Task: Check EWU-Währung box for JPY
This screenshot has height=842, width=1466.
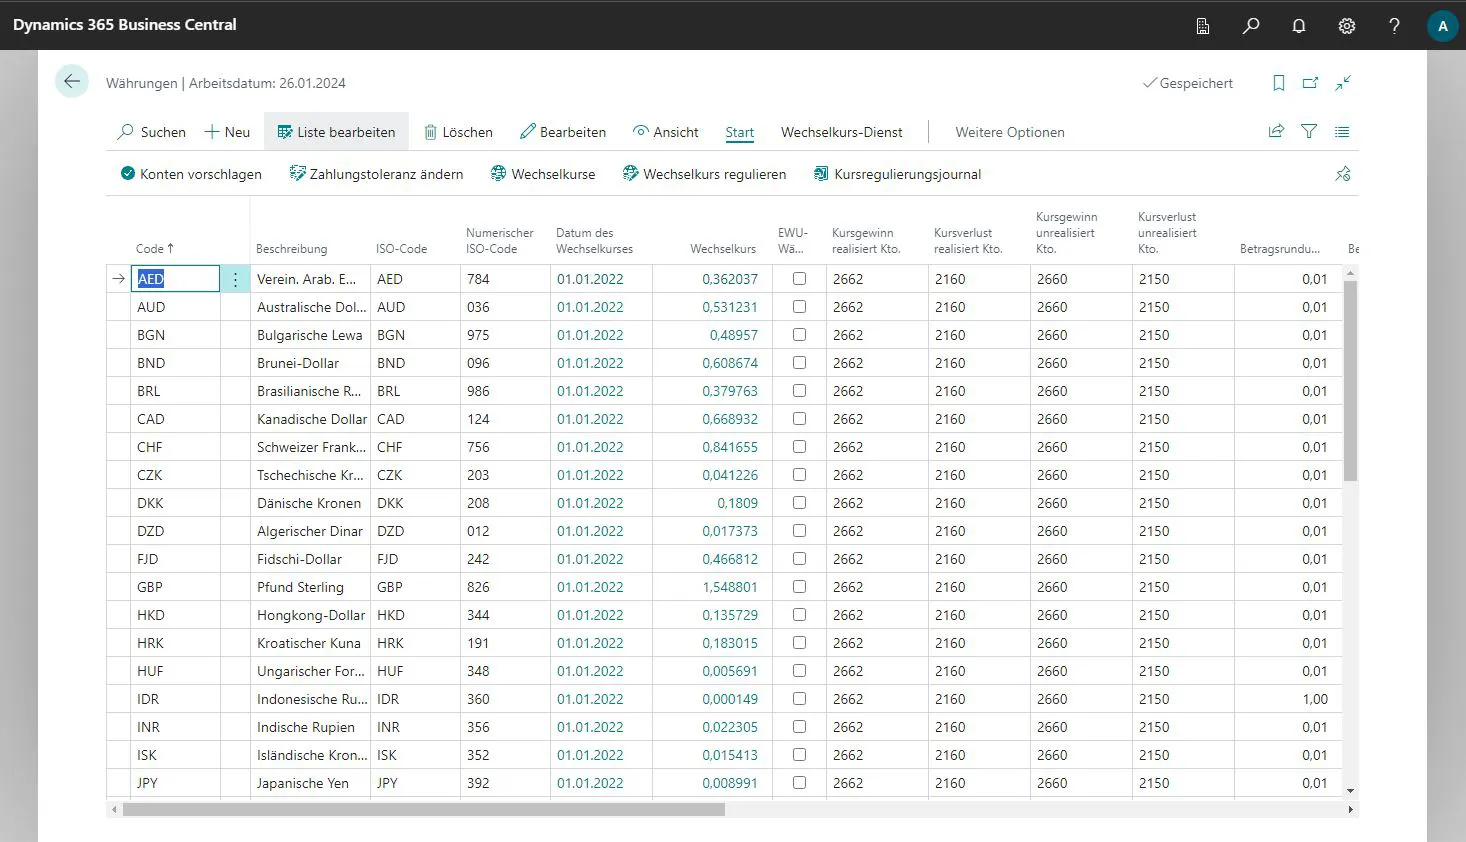Action: 799,783
